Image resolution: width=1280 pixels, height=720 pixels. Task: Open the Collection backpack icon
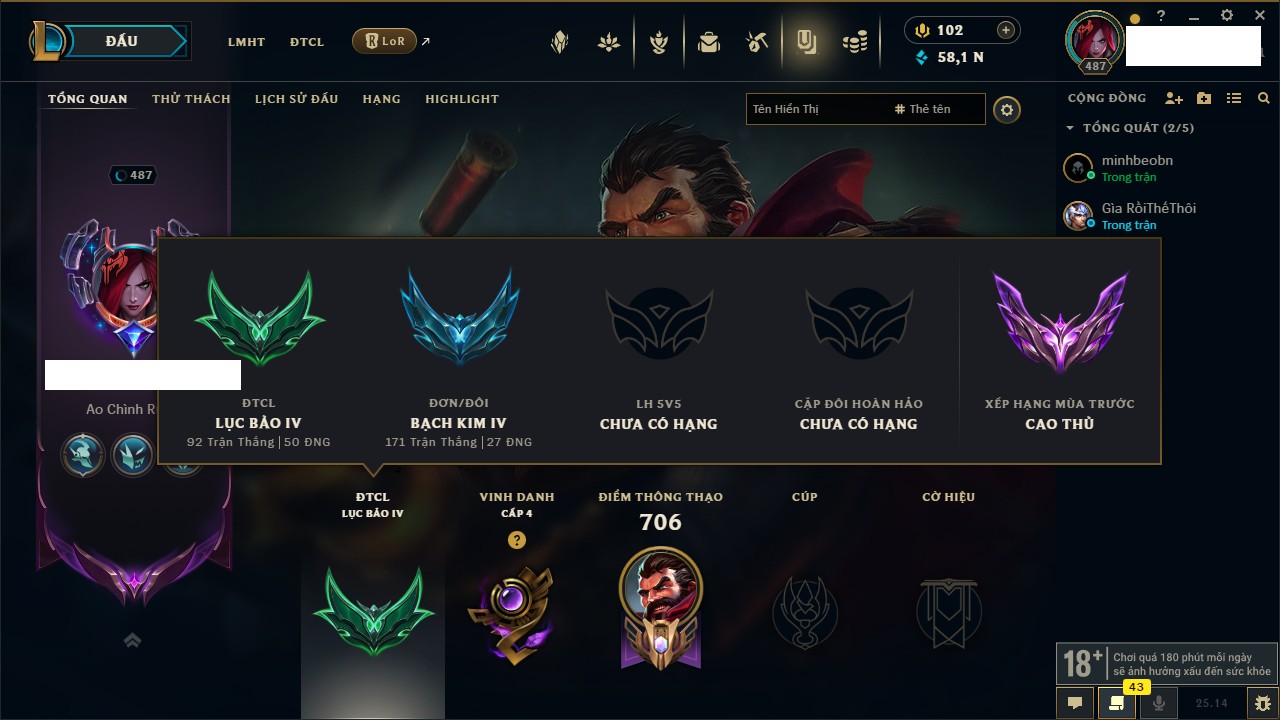click(709, 42)
